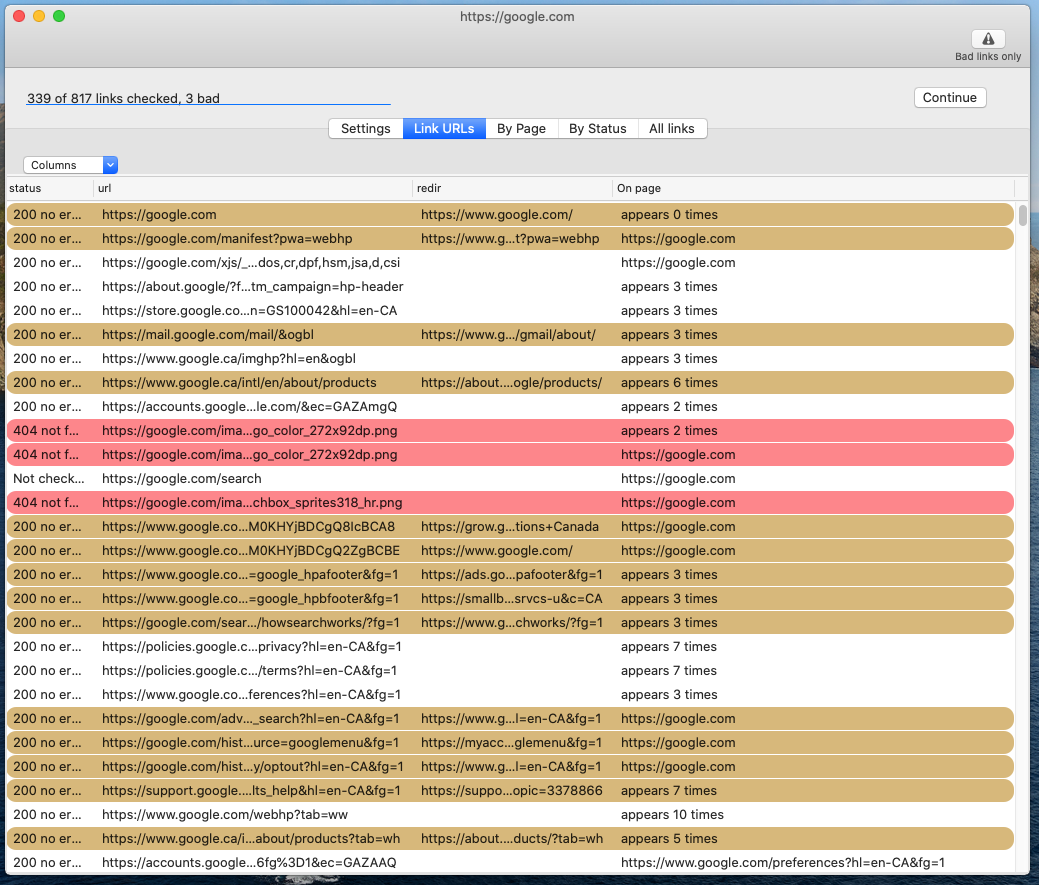Select the accounts.google GAZAmgQ url row

point(510,407)
